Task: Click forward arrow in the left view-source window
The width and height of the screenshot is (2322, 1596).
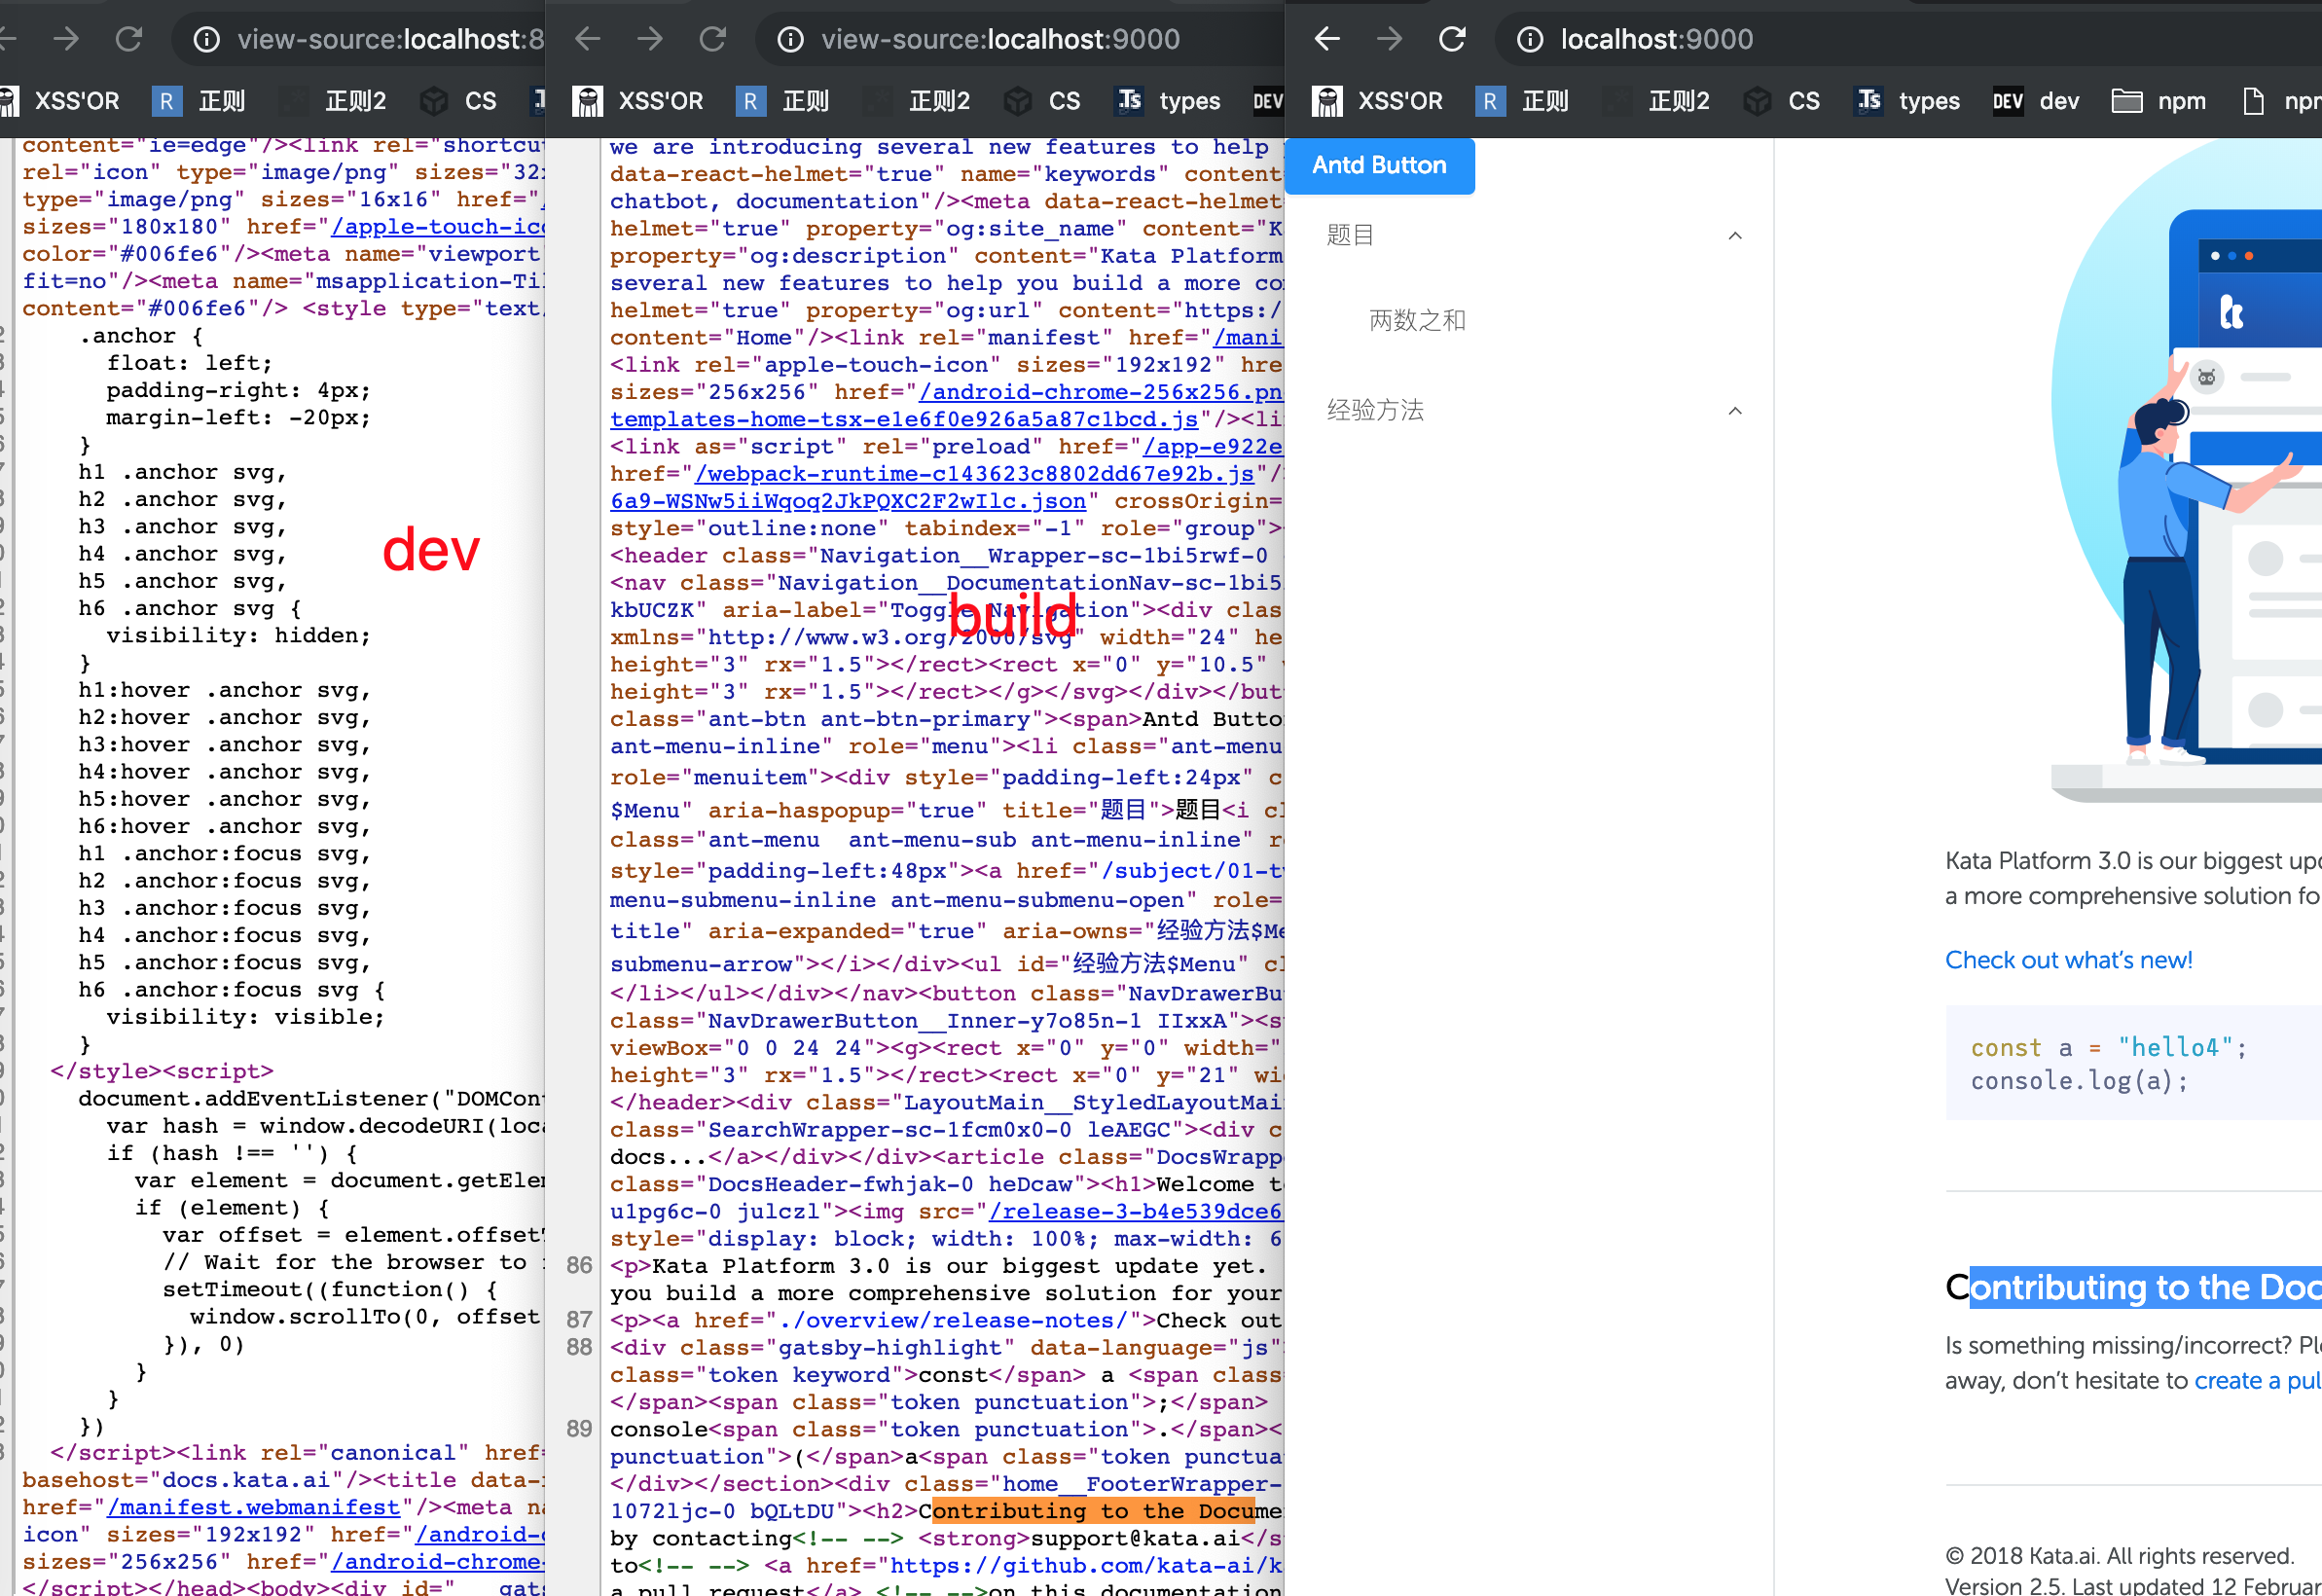Action: click(x=66, y=39)
